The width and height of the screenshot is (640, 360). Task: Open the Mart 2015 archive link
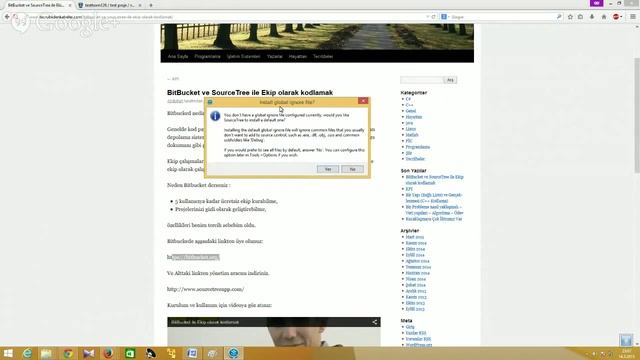tap(415, 237)
